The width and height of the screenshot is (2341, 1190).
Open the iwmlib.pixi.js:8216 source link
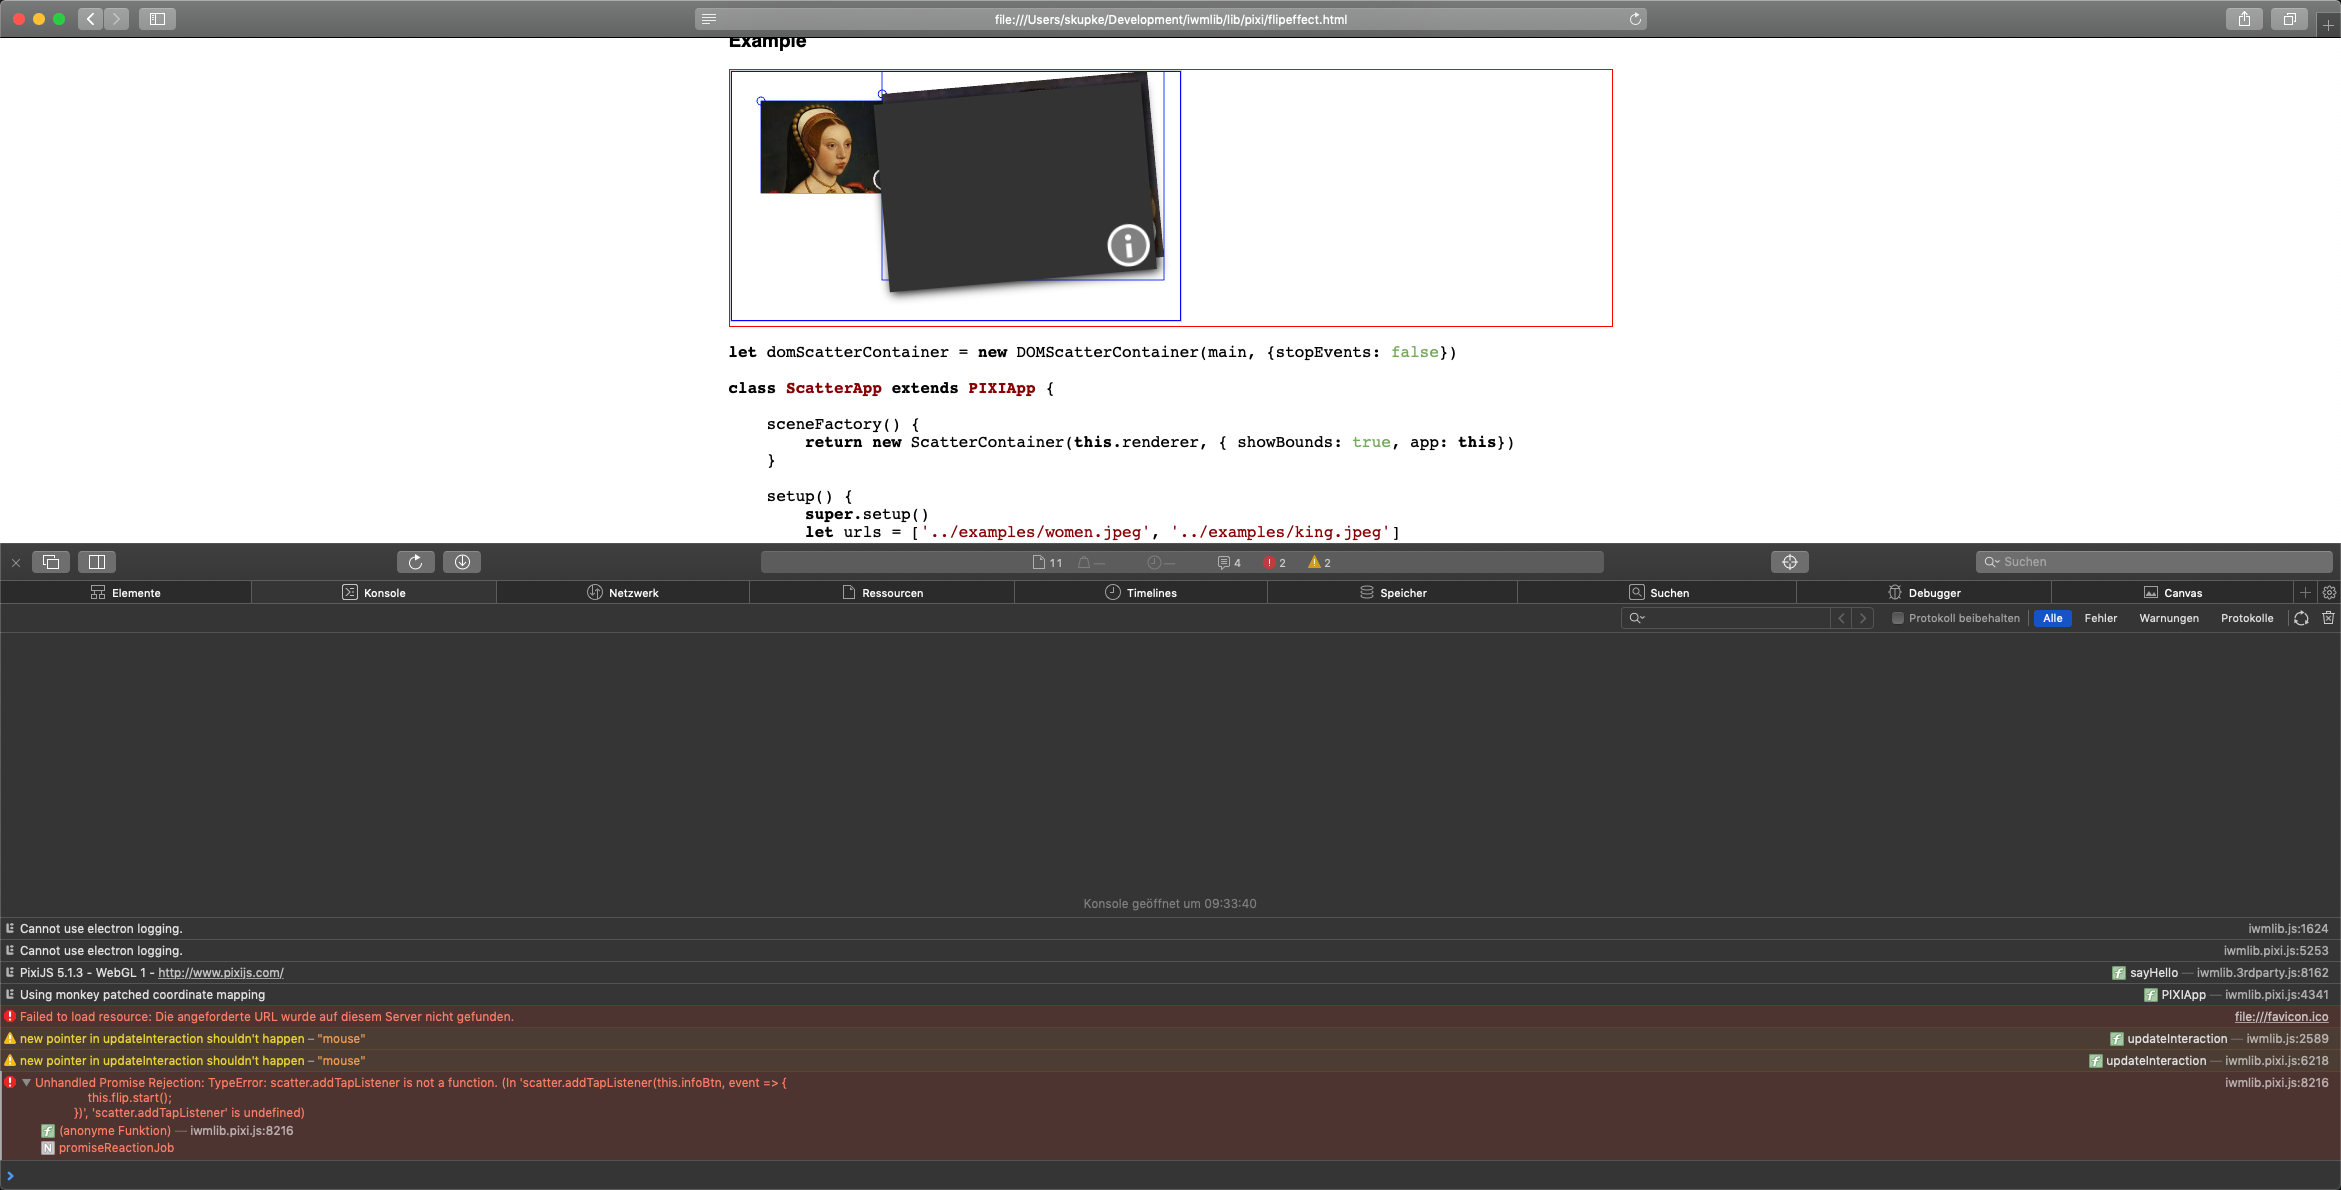pyautogui.click(x=2276, y=1083)
